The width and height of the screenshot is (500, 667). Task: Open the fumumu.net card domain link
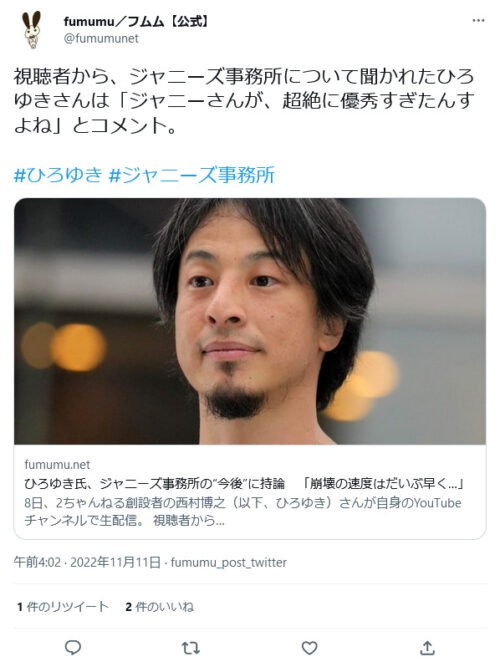57,465
